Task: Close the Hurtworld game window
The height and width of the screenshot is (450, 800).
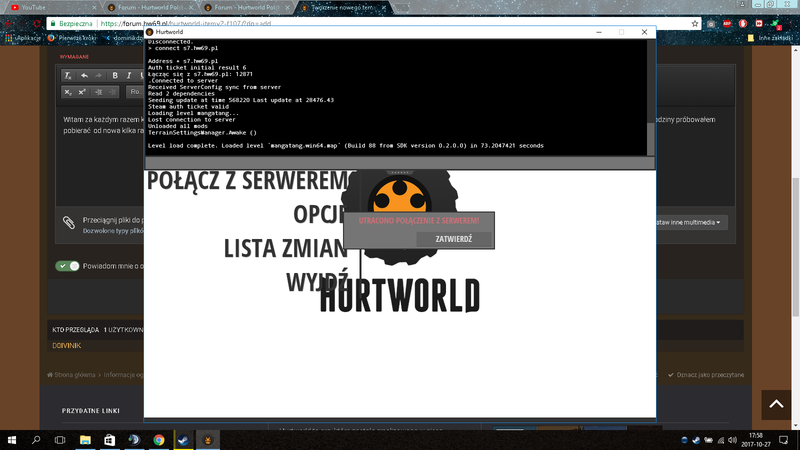Action: pyautogui.click(x=644, y=32)
